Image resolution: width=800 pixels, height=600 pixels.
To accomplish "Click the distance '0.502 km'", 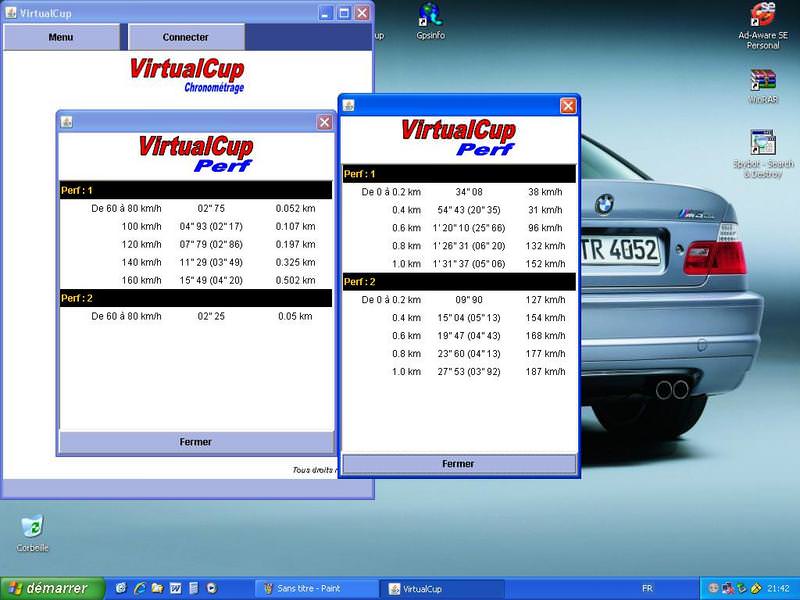I will [x=295, y=280].
